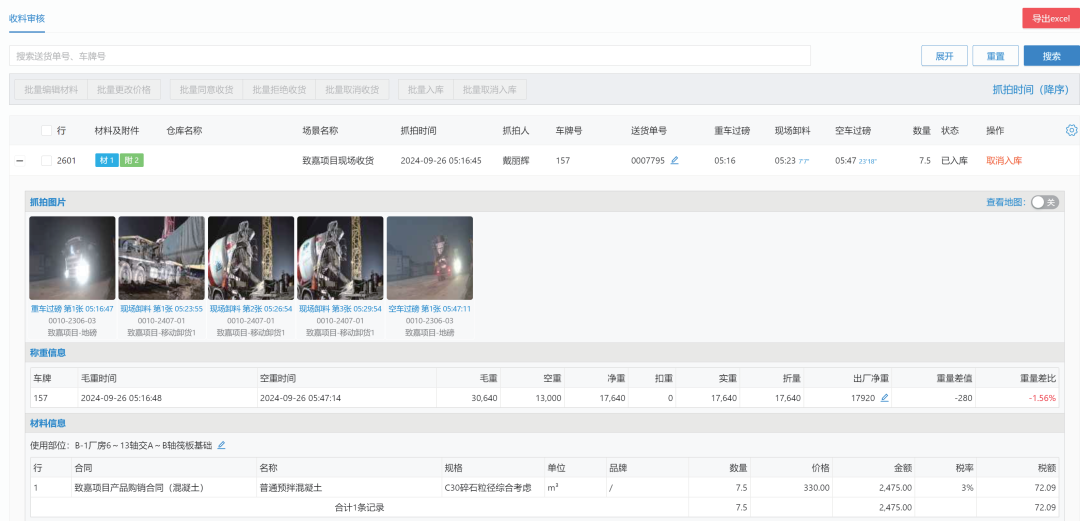This screenshot has width=1080, height=521.
Task: Click the 导出excel export button
Action: tap(1050, 18)
